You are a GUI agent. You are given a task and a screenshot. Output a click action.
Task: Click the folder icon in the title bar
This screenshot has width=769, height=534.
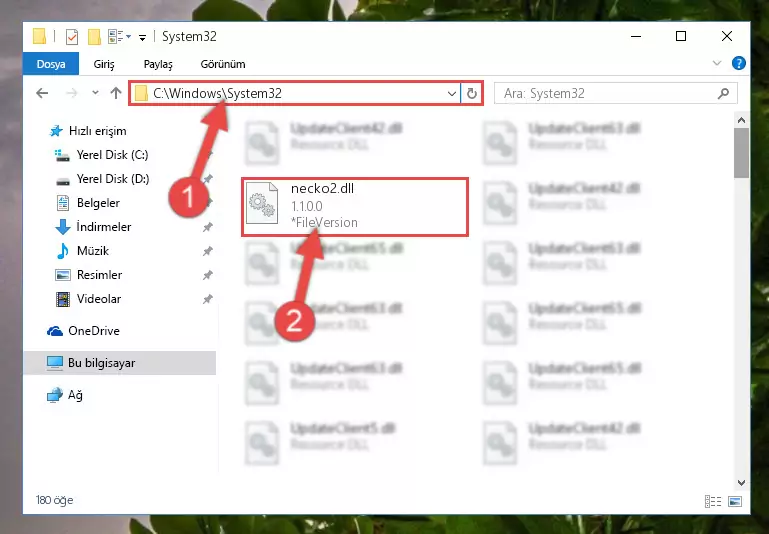39,36
